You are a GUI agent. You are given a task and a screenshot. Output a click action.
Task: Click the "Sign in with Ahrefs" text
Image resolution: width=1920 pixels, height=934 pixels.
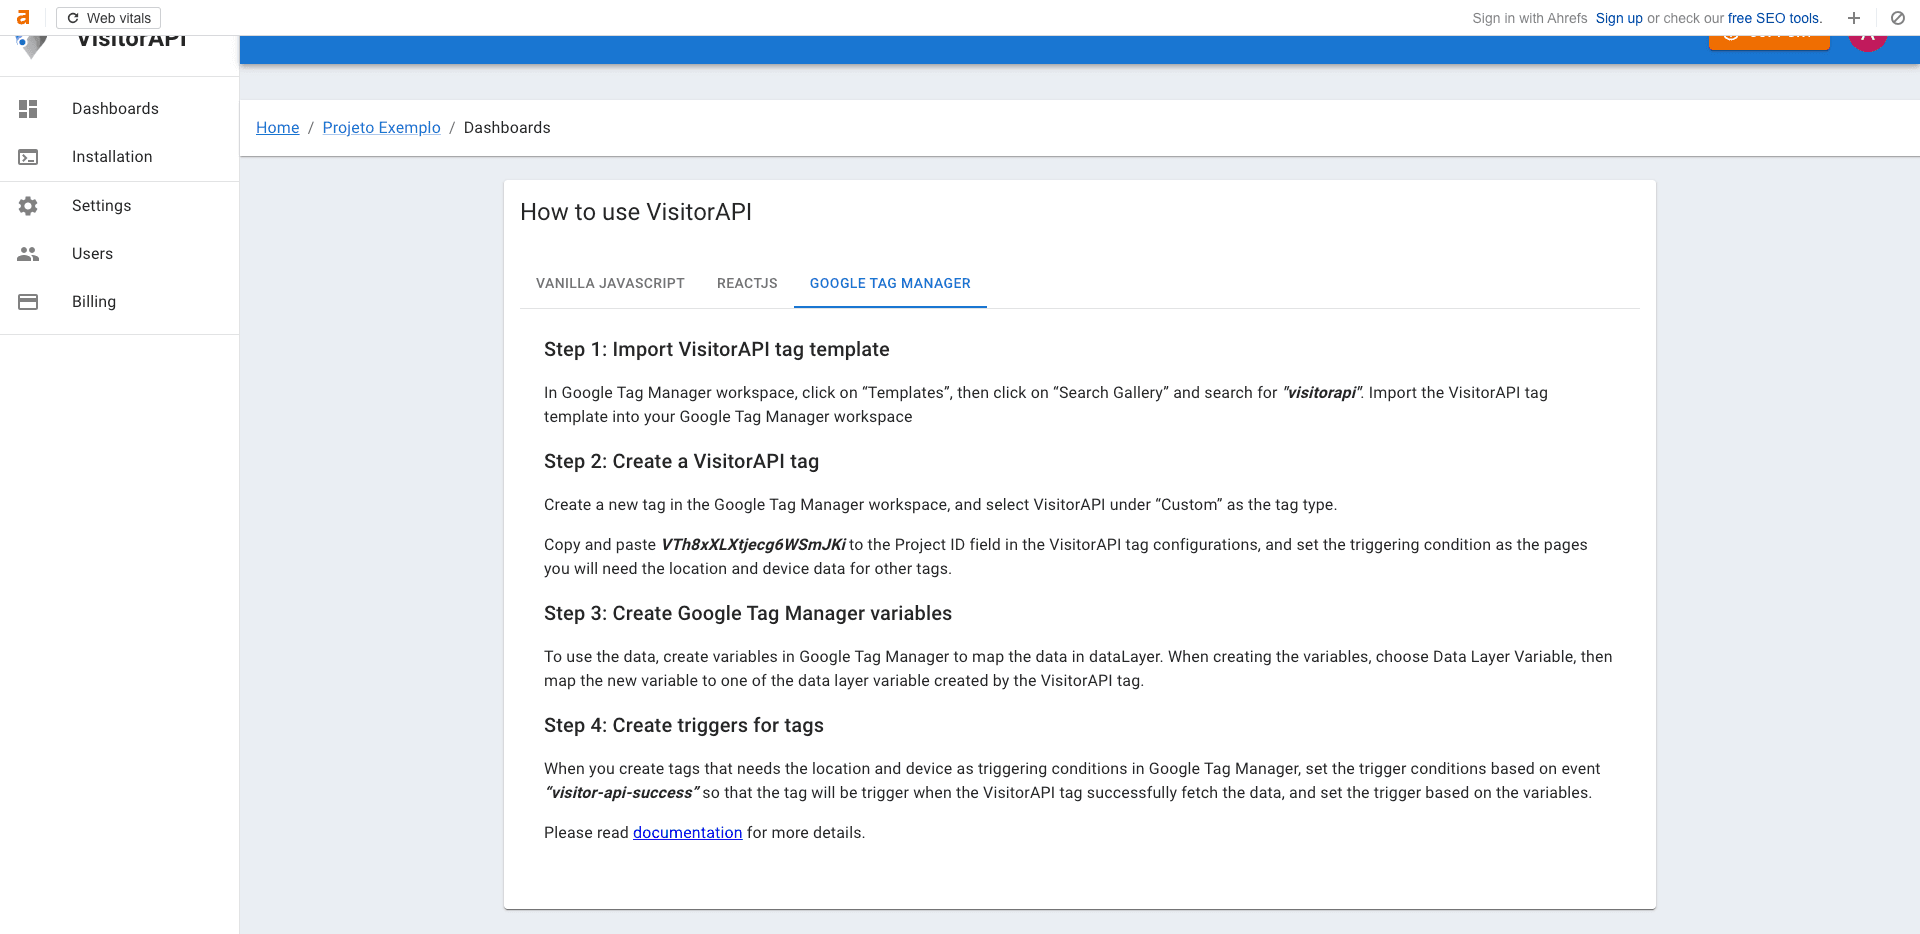(x=1530, y=18)
